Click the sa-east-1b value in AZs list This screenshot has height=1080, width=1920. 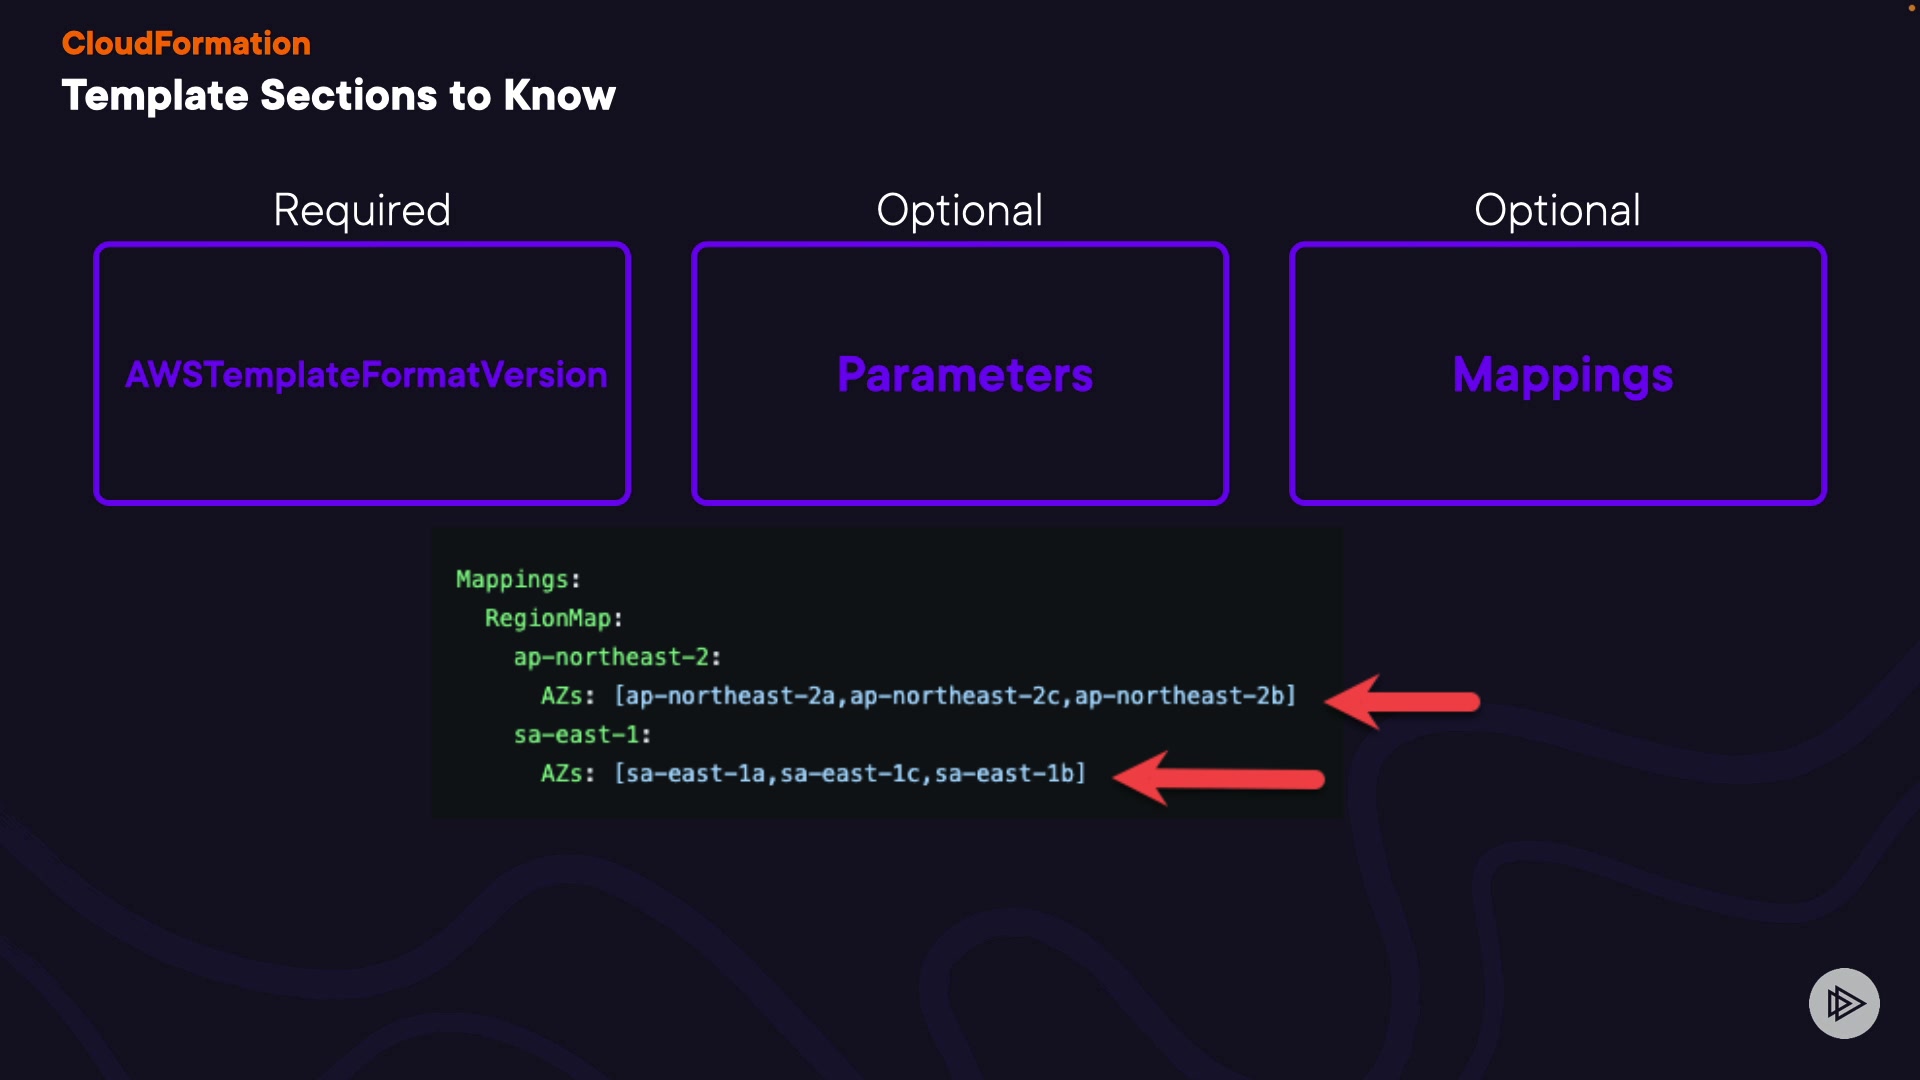coord(1005,774)
